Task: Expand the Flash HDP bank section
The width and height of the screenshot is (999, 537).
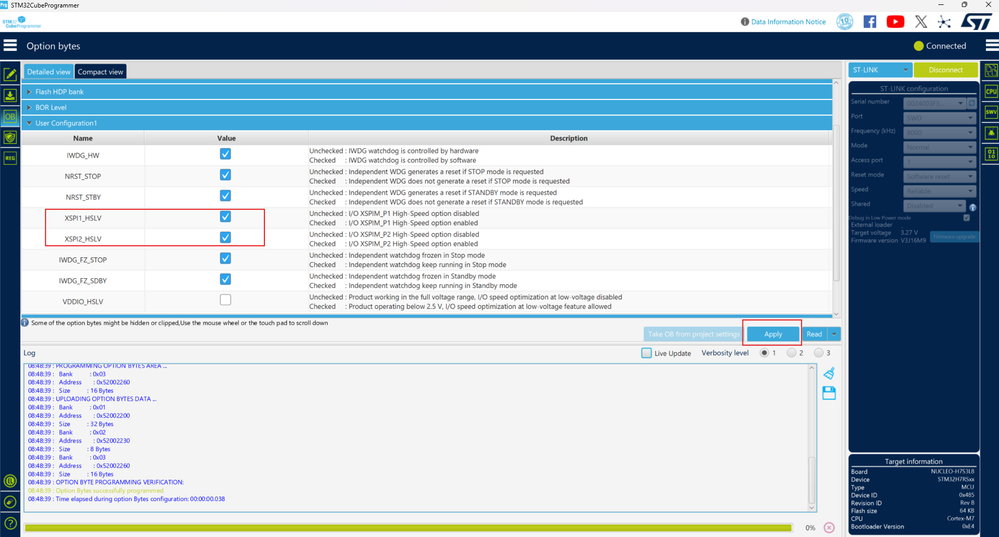Action: (427, 92)
